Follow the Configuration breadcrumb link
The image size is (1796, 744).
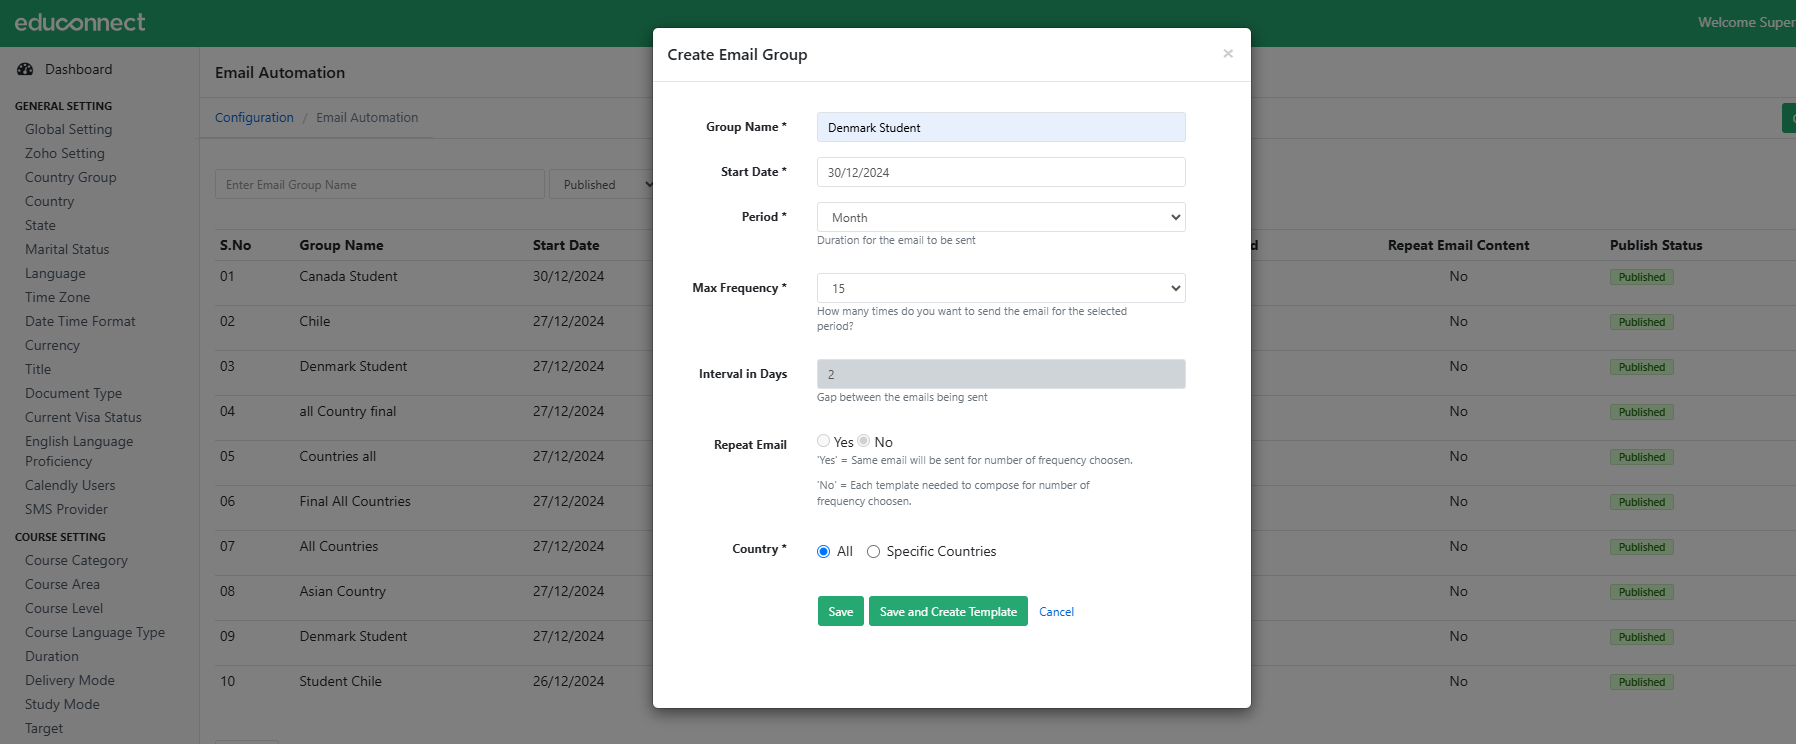coord(254,117)
